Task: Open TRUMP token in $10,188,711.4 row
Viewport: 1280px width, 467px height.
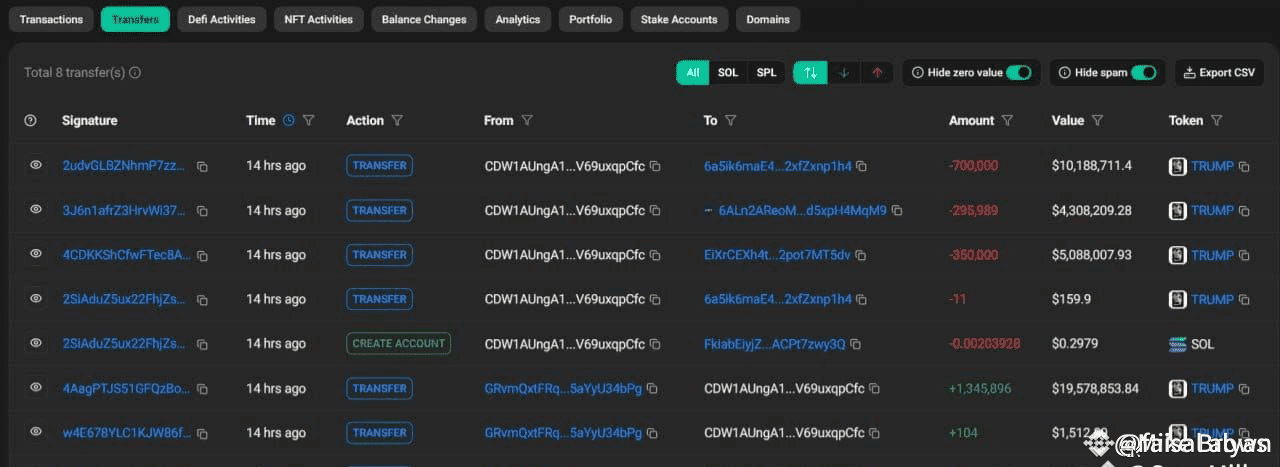Action: click(1212, 166)
